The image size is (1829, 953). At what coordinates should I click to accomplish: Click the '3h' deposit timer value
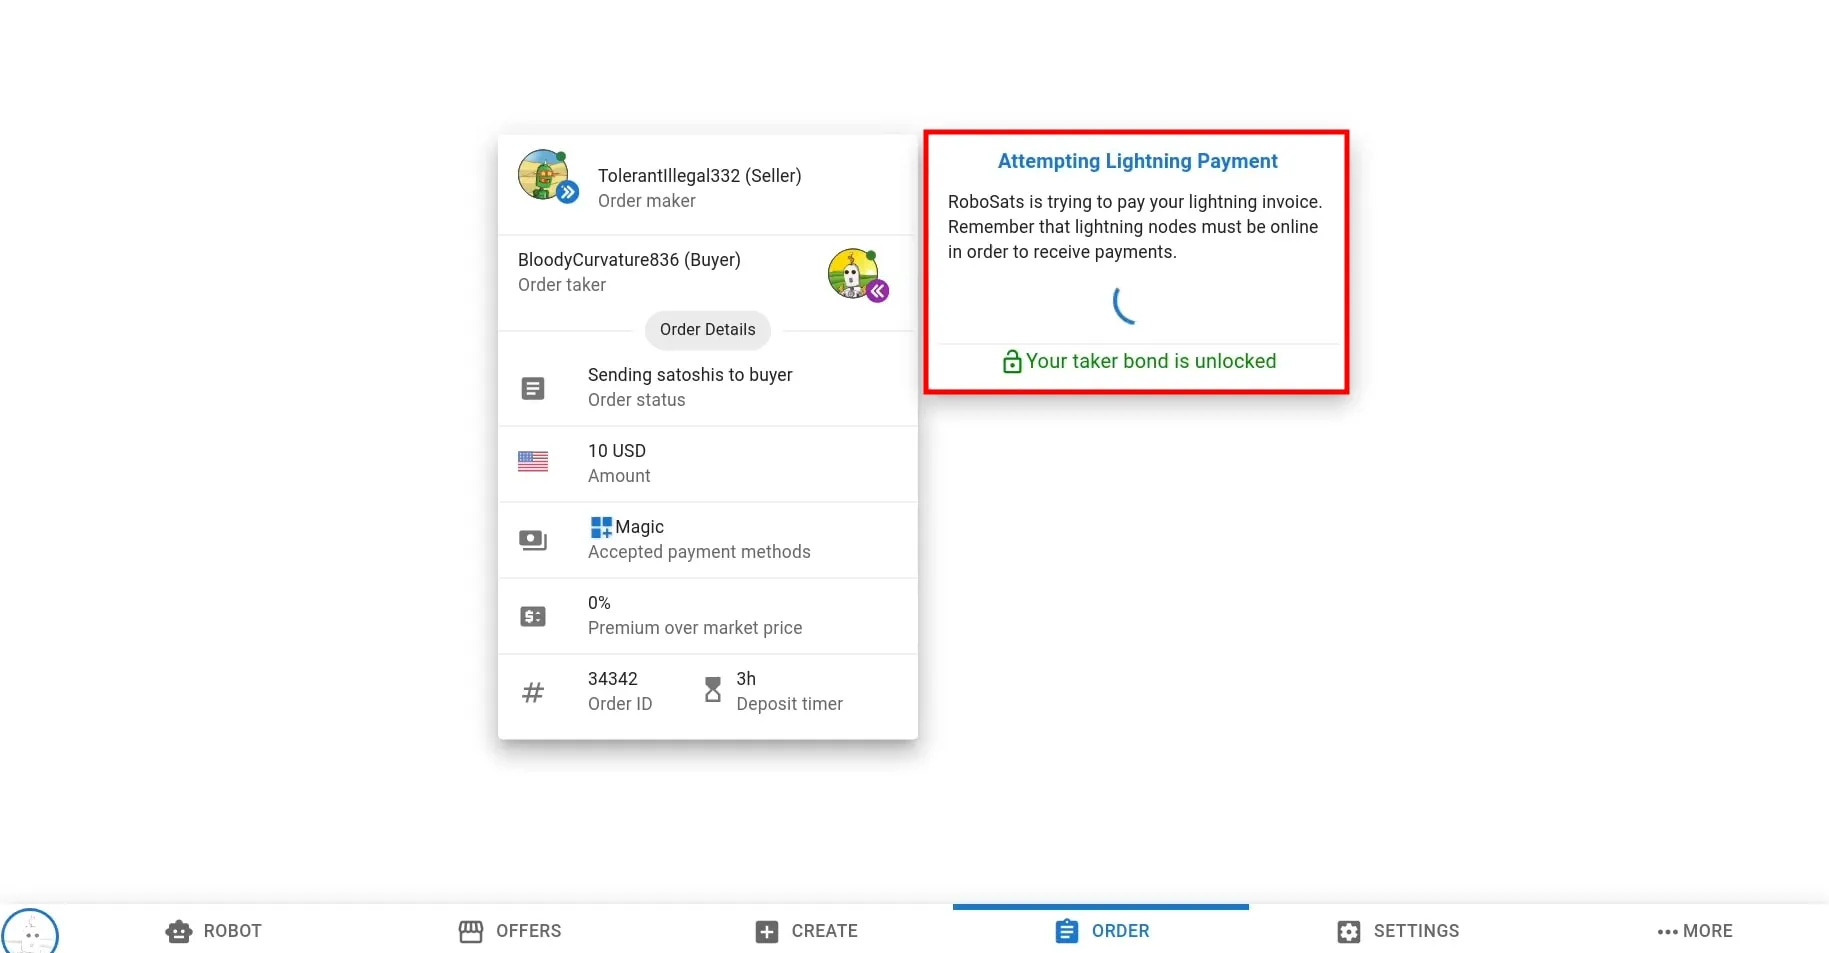coord(746,679)
